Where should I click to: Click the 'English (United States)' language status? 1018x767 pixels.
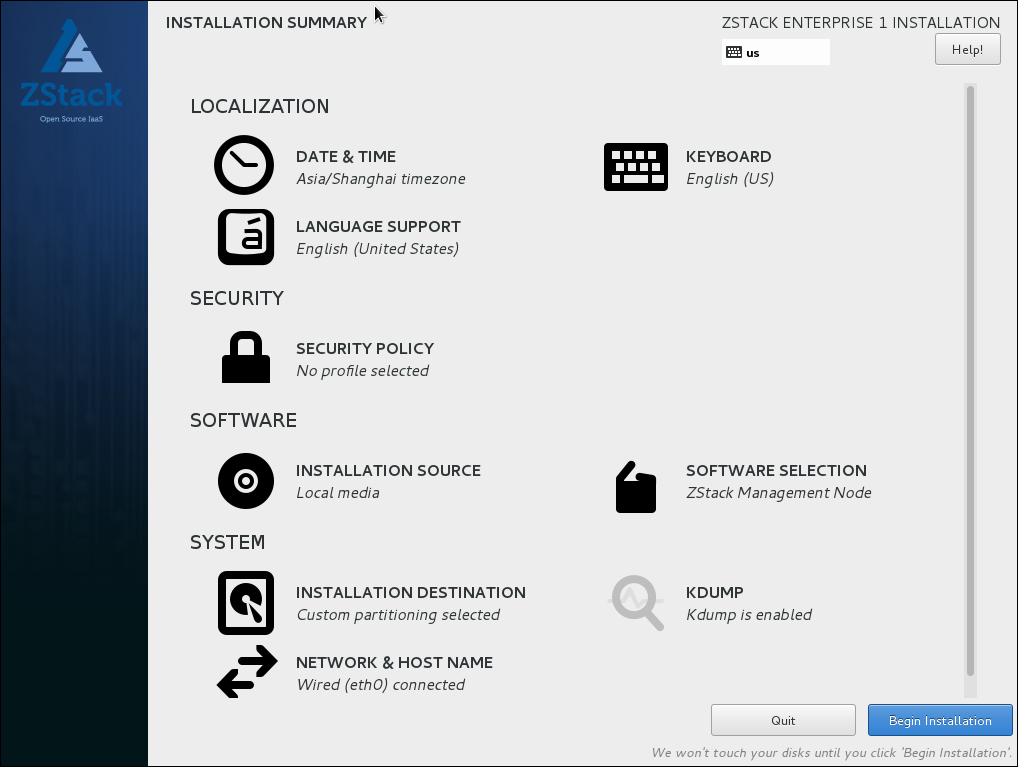[x=378, y=249]
